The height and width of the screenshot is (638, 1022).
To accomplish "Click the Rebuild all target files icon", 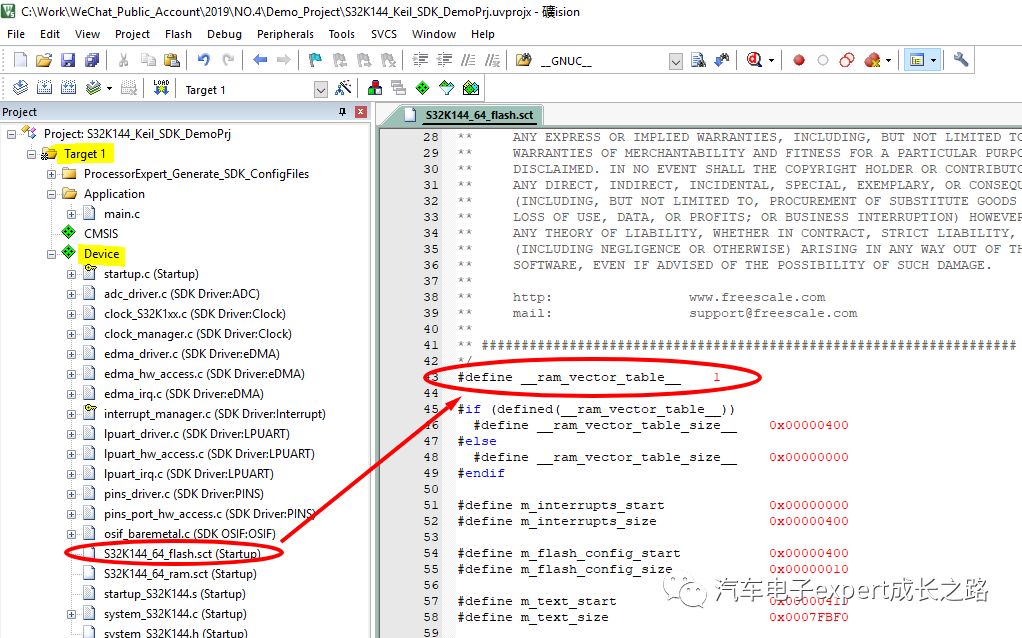I will [67, 86].
